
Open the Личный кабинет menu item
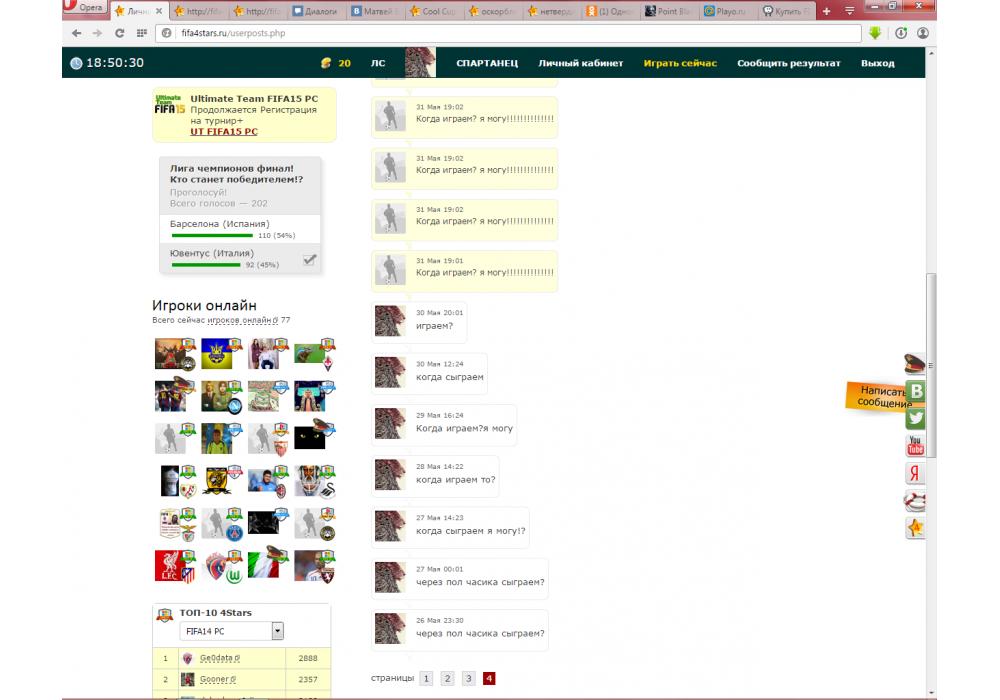(580, 63)
